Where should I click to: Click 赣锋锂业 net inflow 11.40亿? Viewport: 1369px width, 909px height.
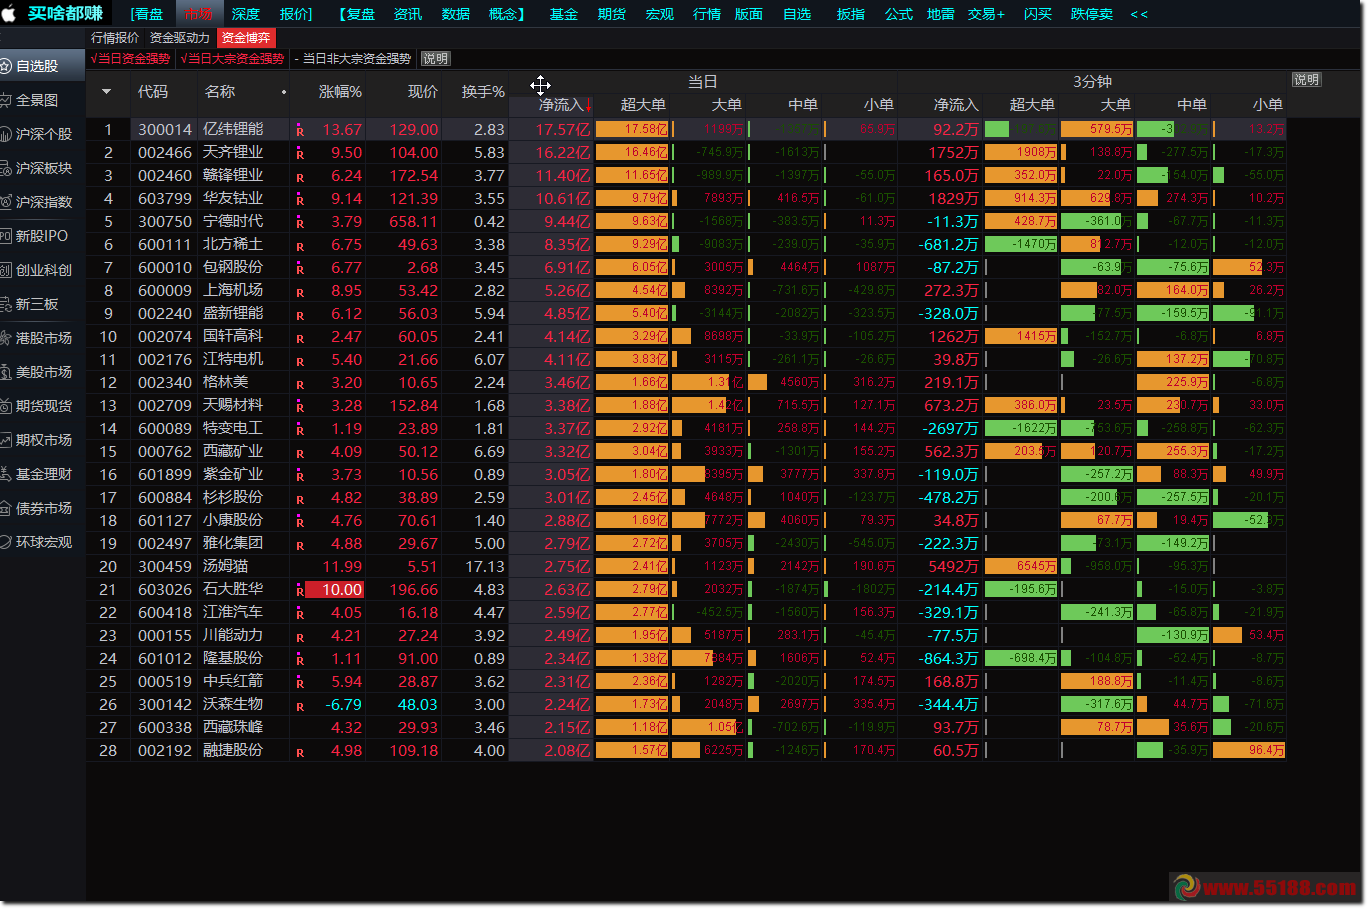point(563,175)
